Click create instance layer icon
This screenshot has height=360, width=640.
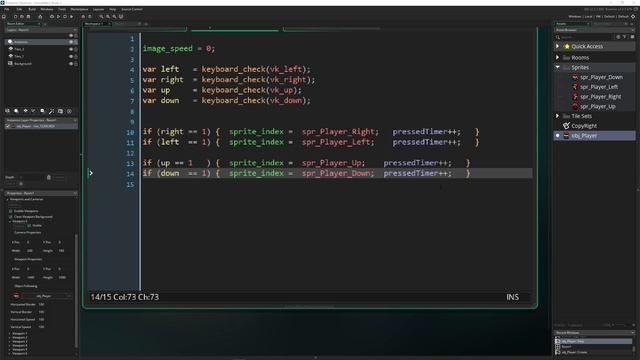[16, 111]
